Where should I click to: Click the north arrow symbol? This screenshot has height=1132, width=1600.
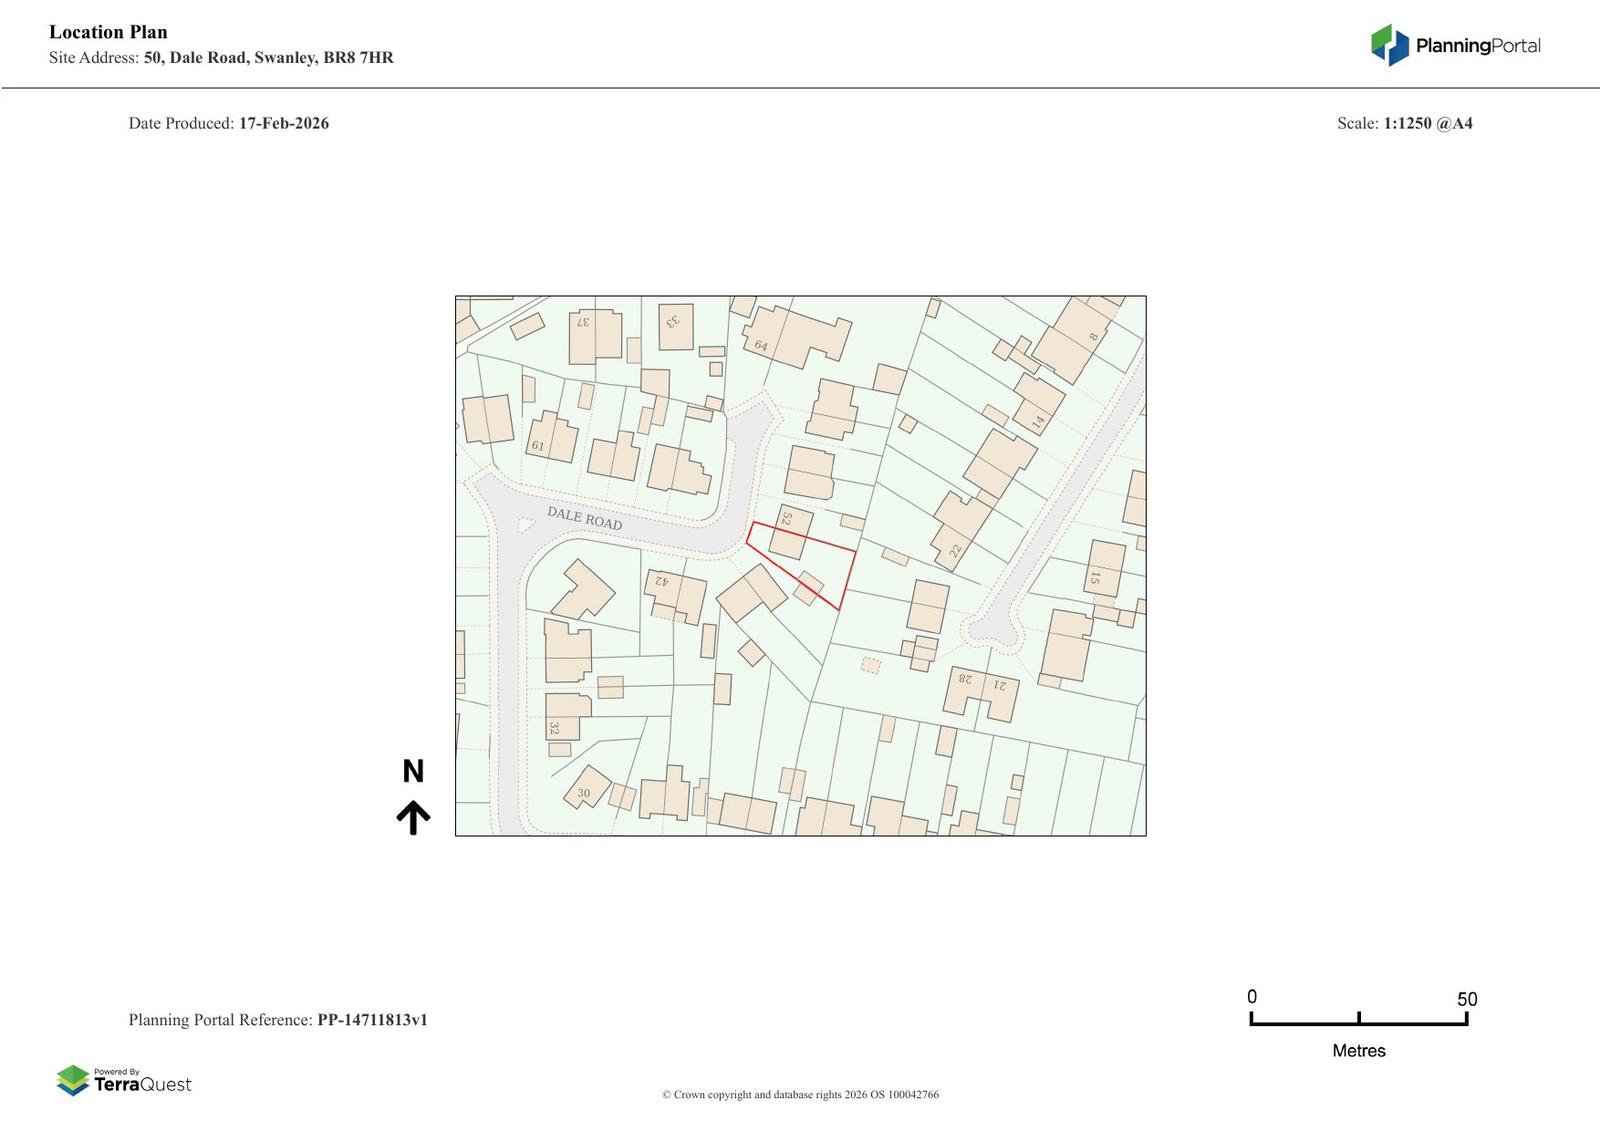[413, 817]
